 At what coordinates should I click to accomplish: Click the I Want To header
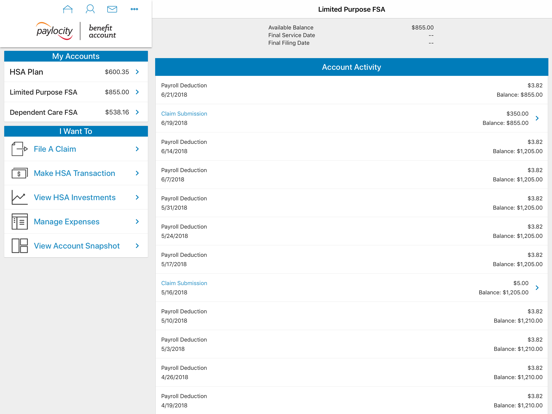pyautogui.click(x=76, y=131)
